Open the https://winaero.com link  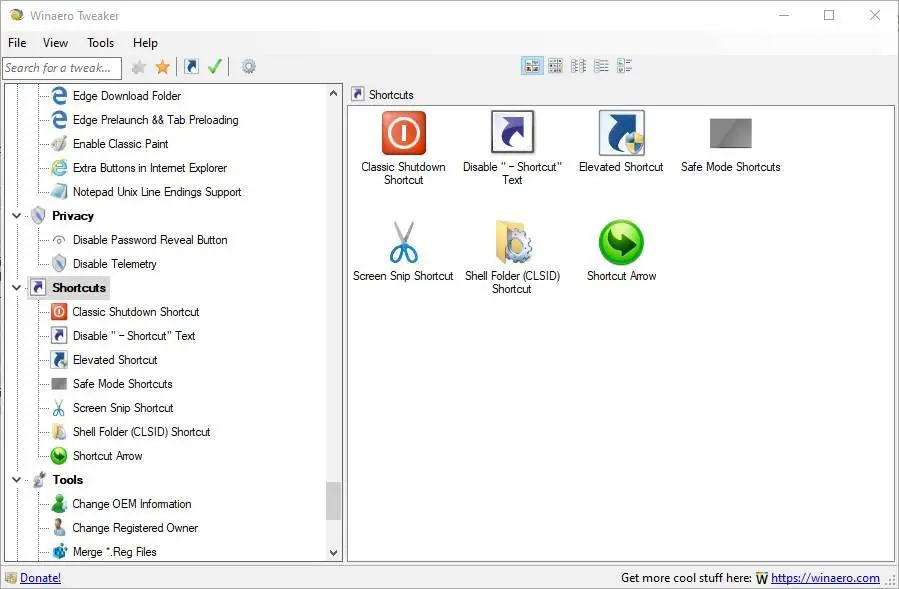click(825, 578)
